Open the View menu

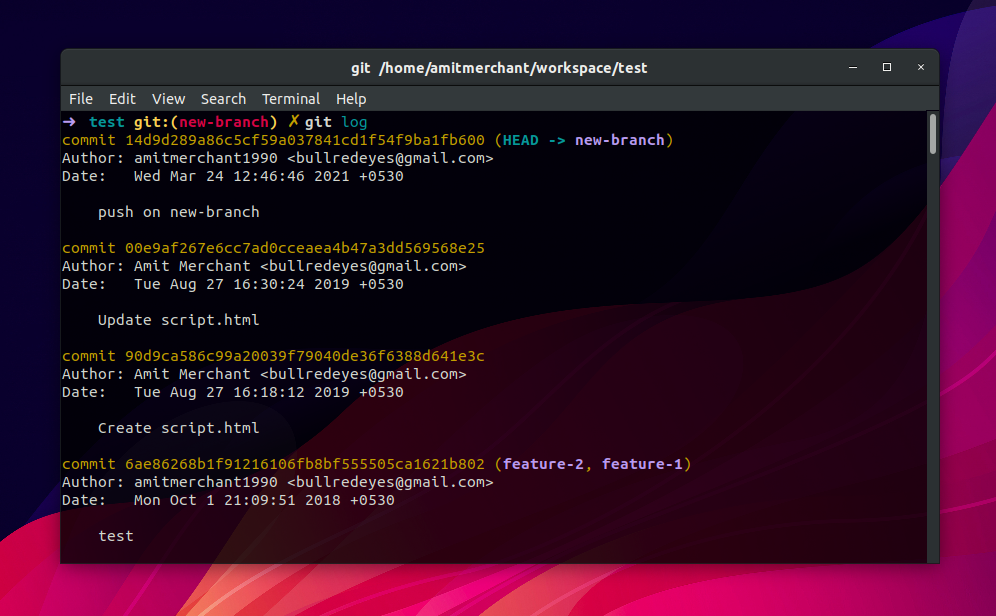pos(168,99)
